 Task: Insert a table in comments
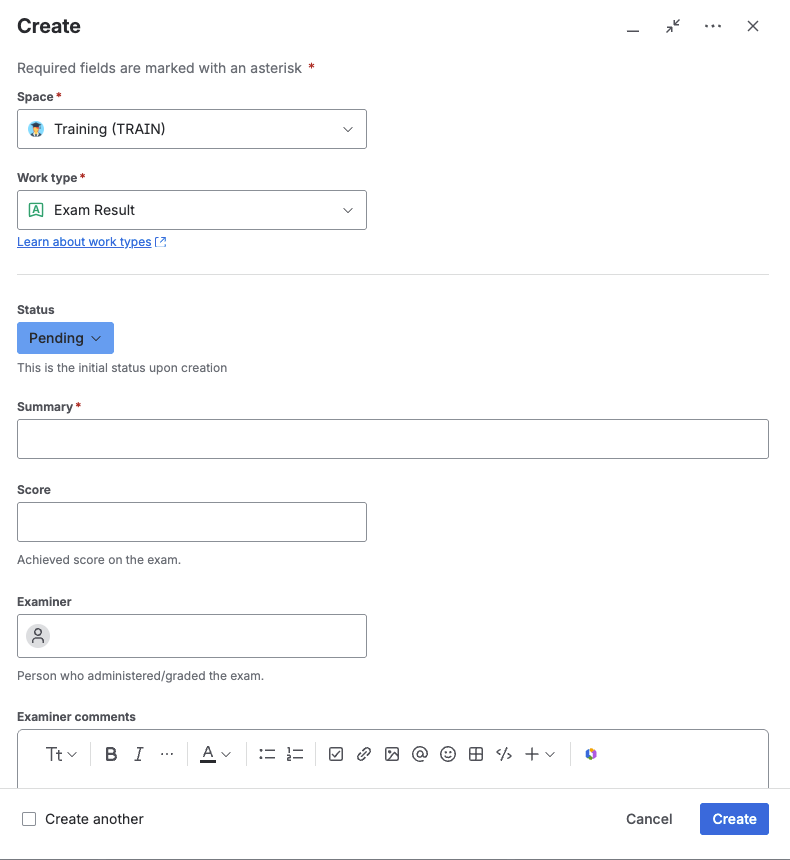476,754
